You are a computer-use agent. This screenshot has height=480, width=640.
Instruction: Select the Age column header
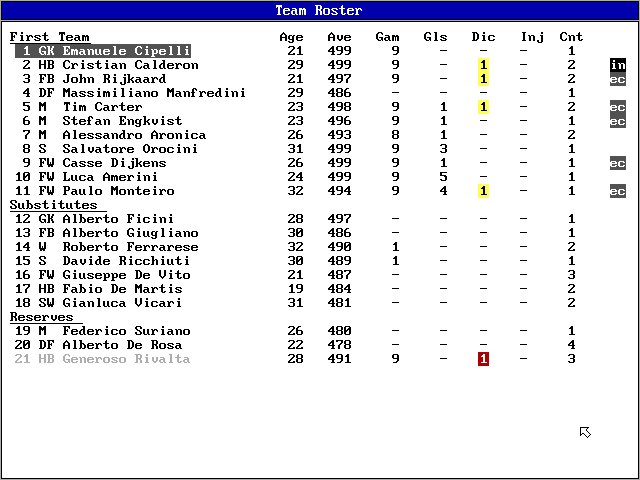(x=291, y=37)
